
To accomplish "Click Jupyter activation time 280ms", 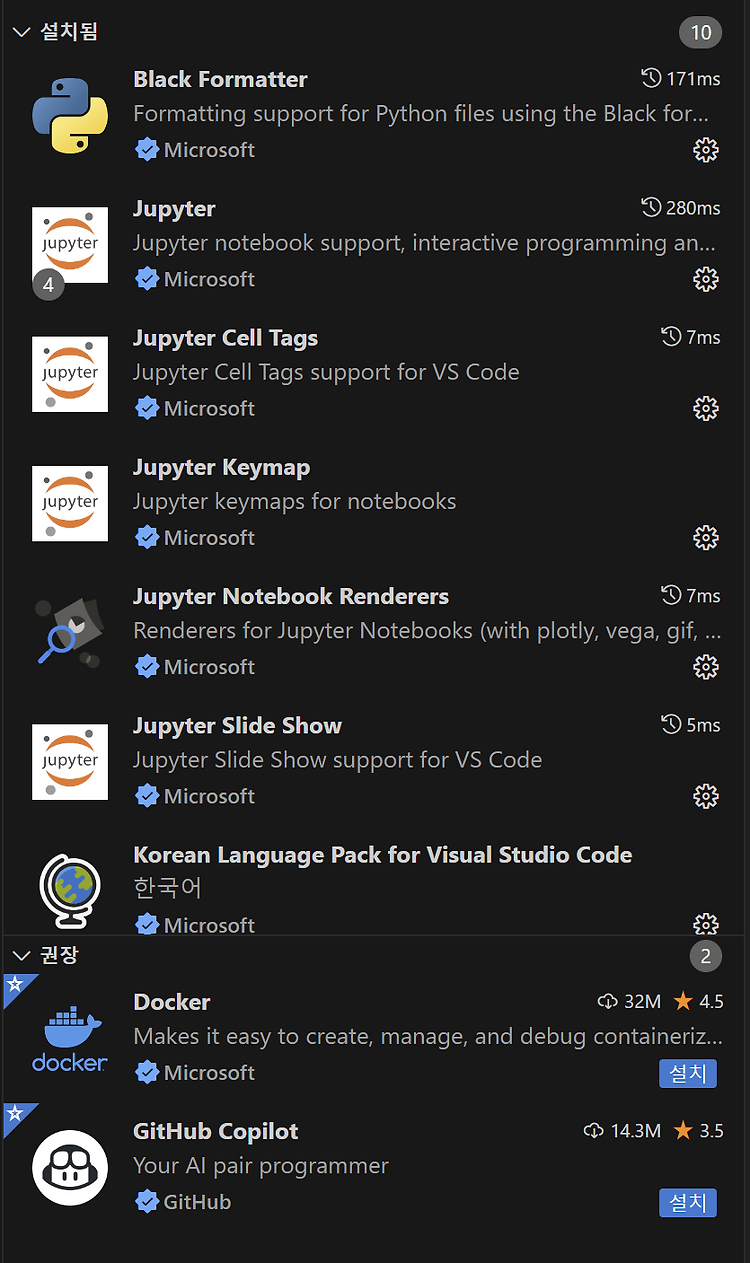I will coord(681,207).
